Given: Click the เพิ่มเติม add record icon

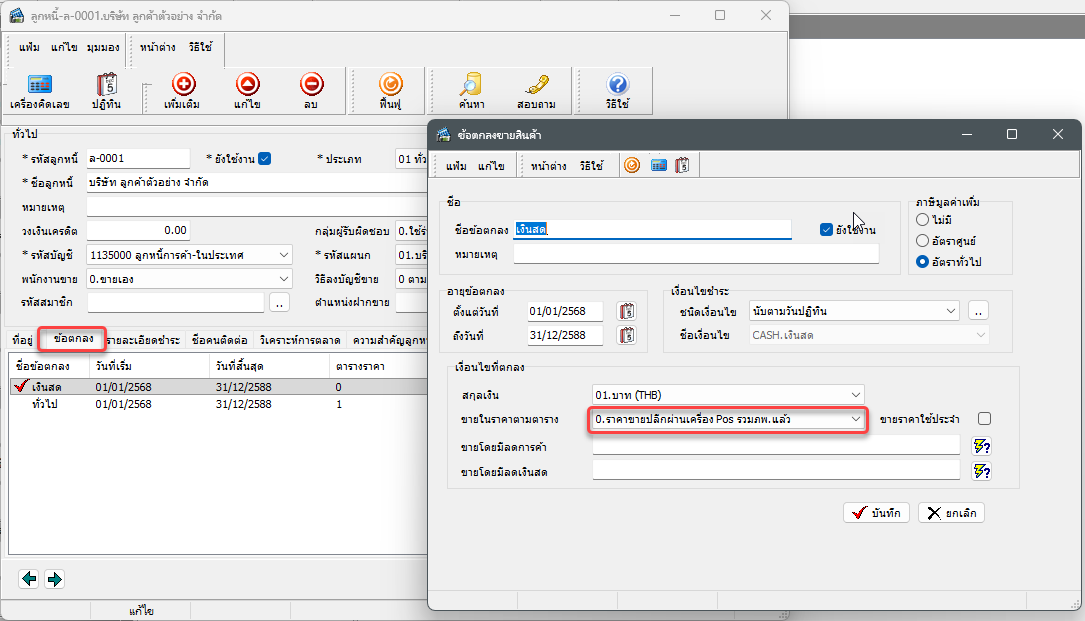Looking at the screenshot, I should pyautogui.click(x=183, y=90).
